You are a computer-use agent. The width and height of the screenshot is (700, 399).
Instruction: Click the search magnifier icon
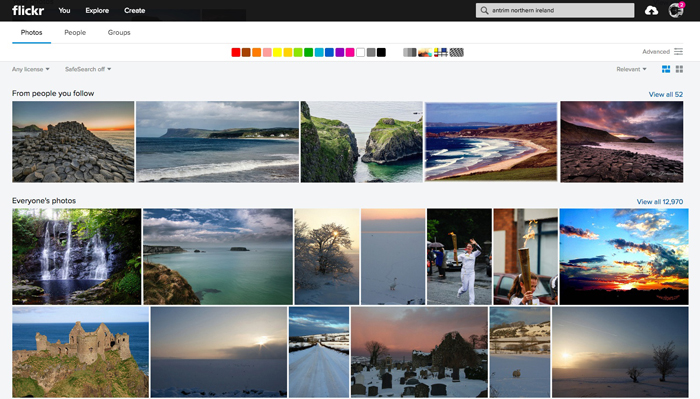coord(484,10)
